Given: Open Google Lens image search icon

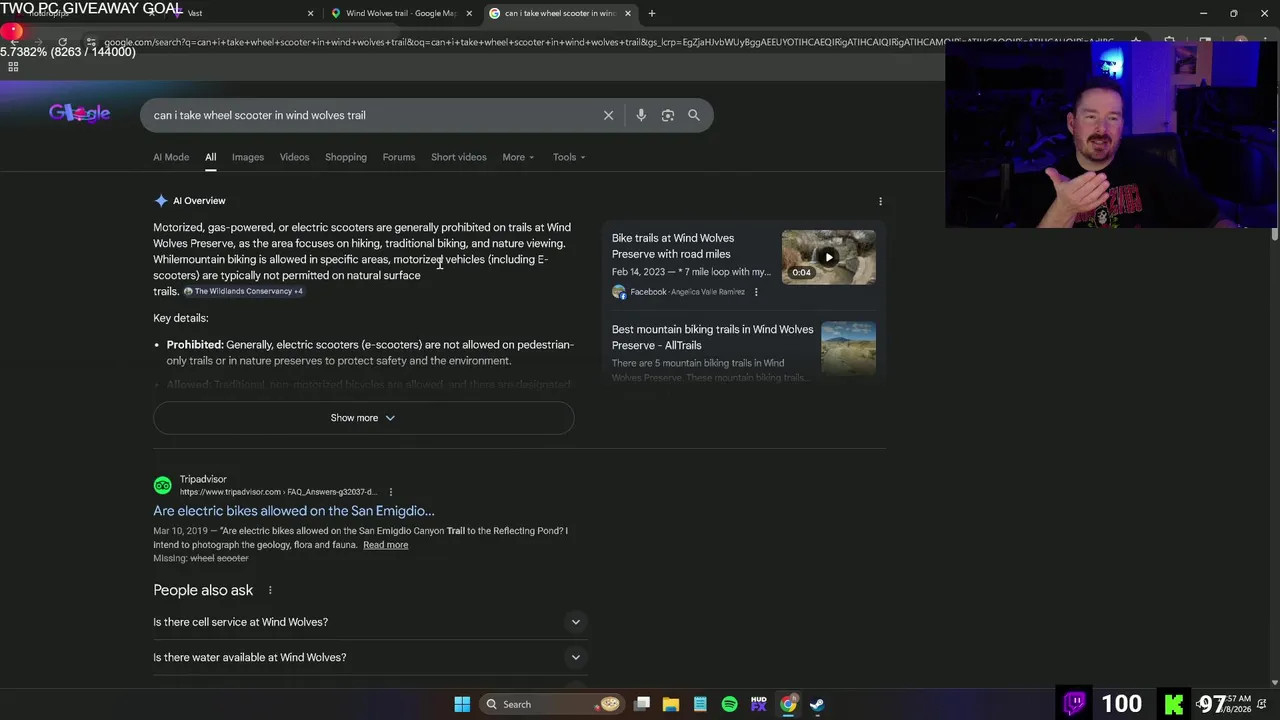Looking at the screenshot, I should (668, 115).
